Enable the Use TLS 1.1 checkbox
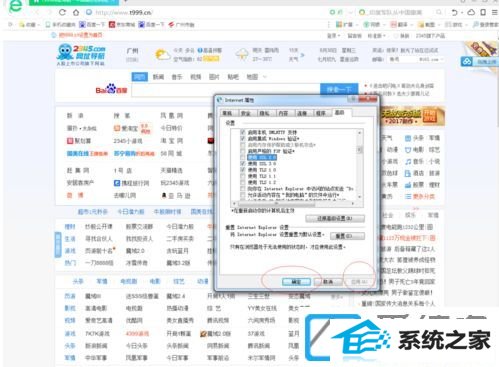This screenshot has width=499, height=367. (243, 176)
